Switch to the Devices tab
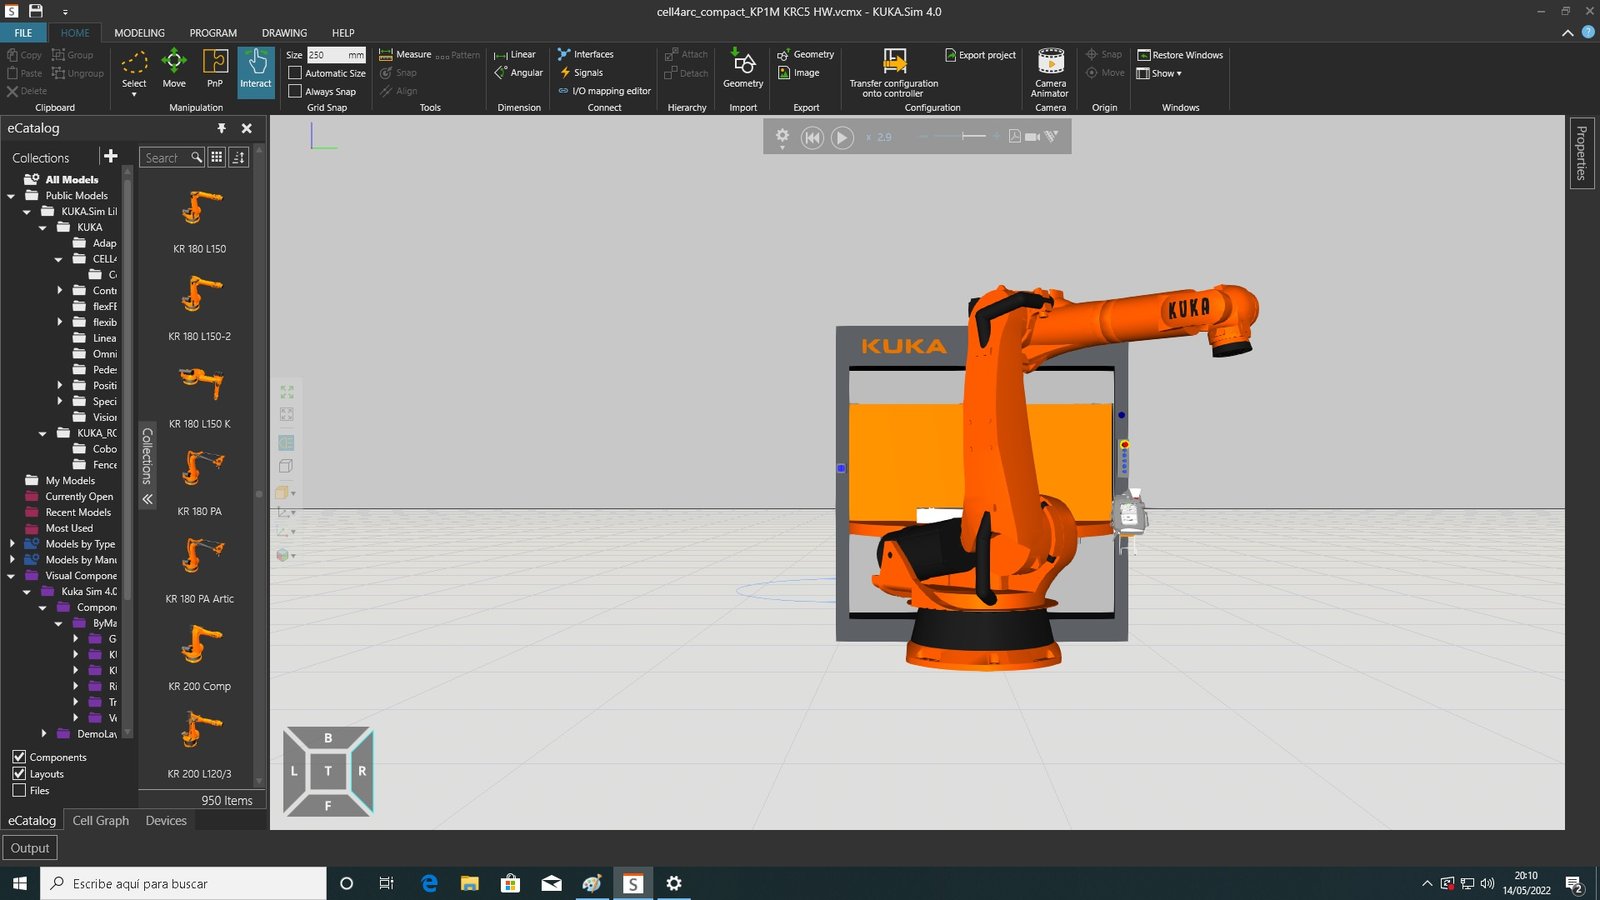The width and height of the screenshot is (1600, 900). 166,820
